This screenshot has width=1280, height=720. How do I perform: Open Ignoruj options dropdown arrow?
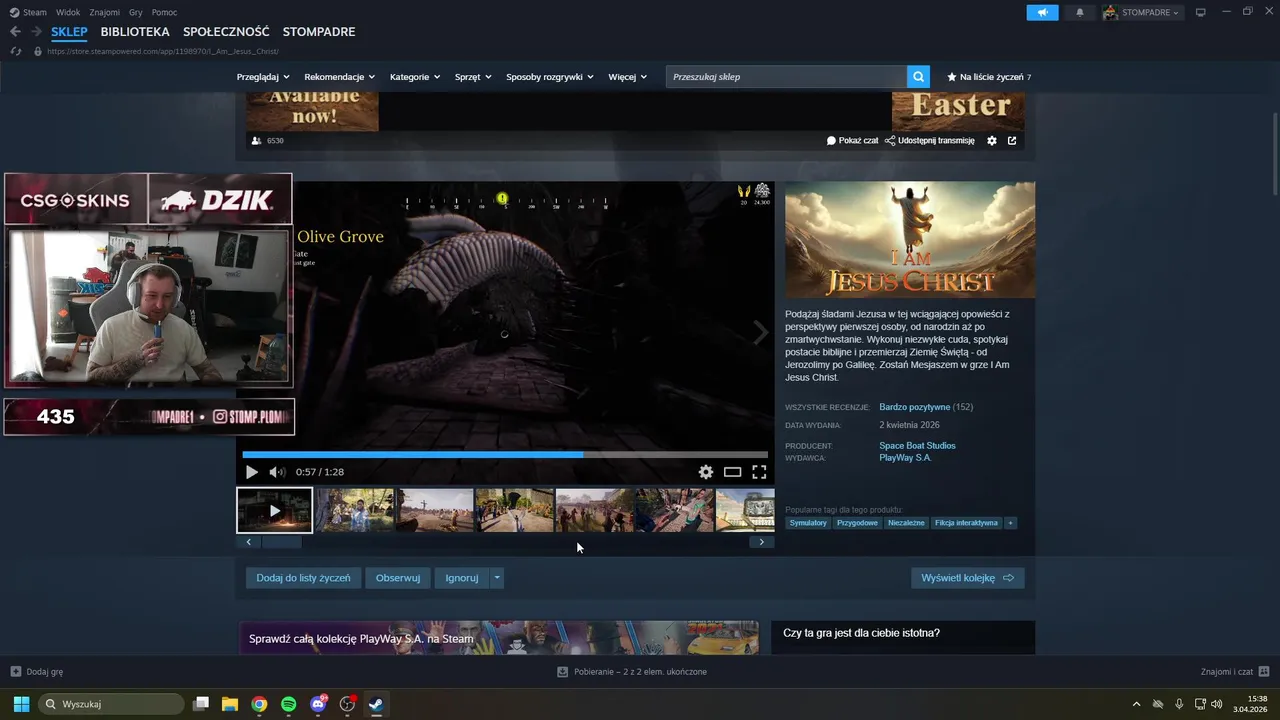(497, 578)
